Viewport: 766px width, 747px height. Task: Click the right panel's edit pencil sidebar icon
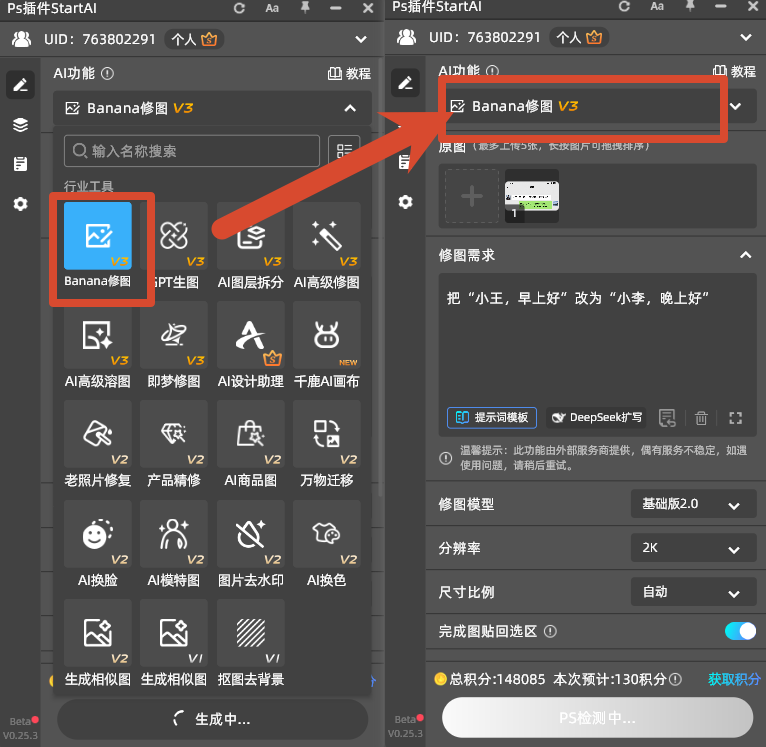pyautogui.click(x=405, y=83)
